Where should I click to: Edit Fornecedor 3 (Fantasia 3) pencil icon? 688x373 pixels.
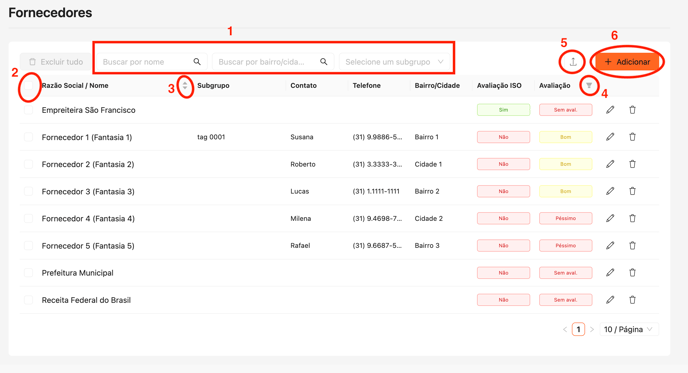[x=610, y=191]
